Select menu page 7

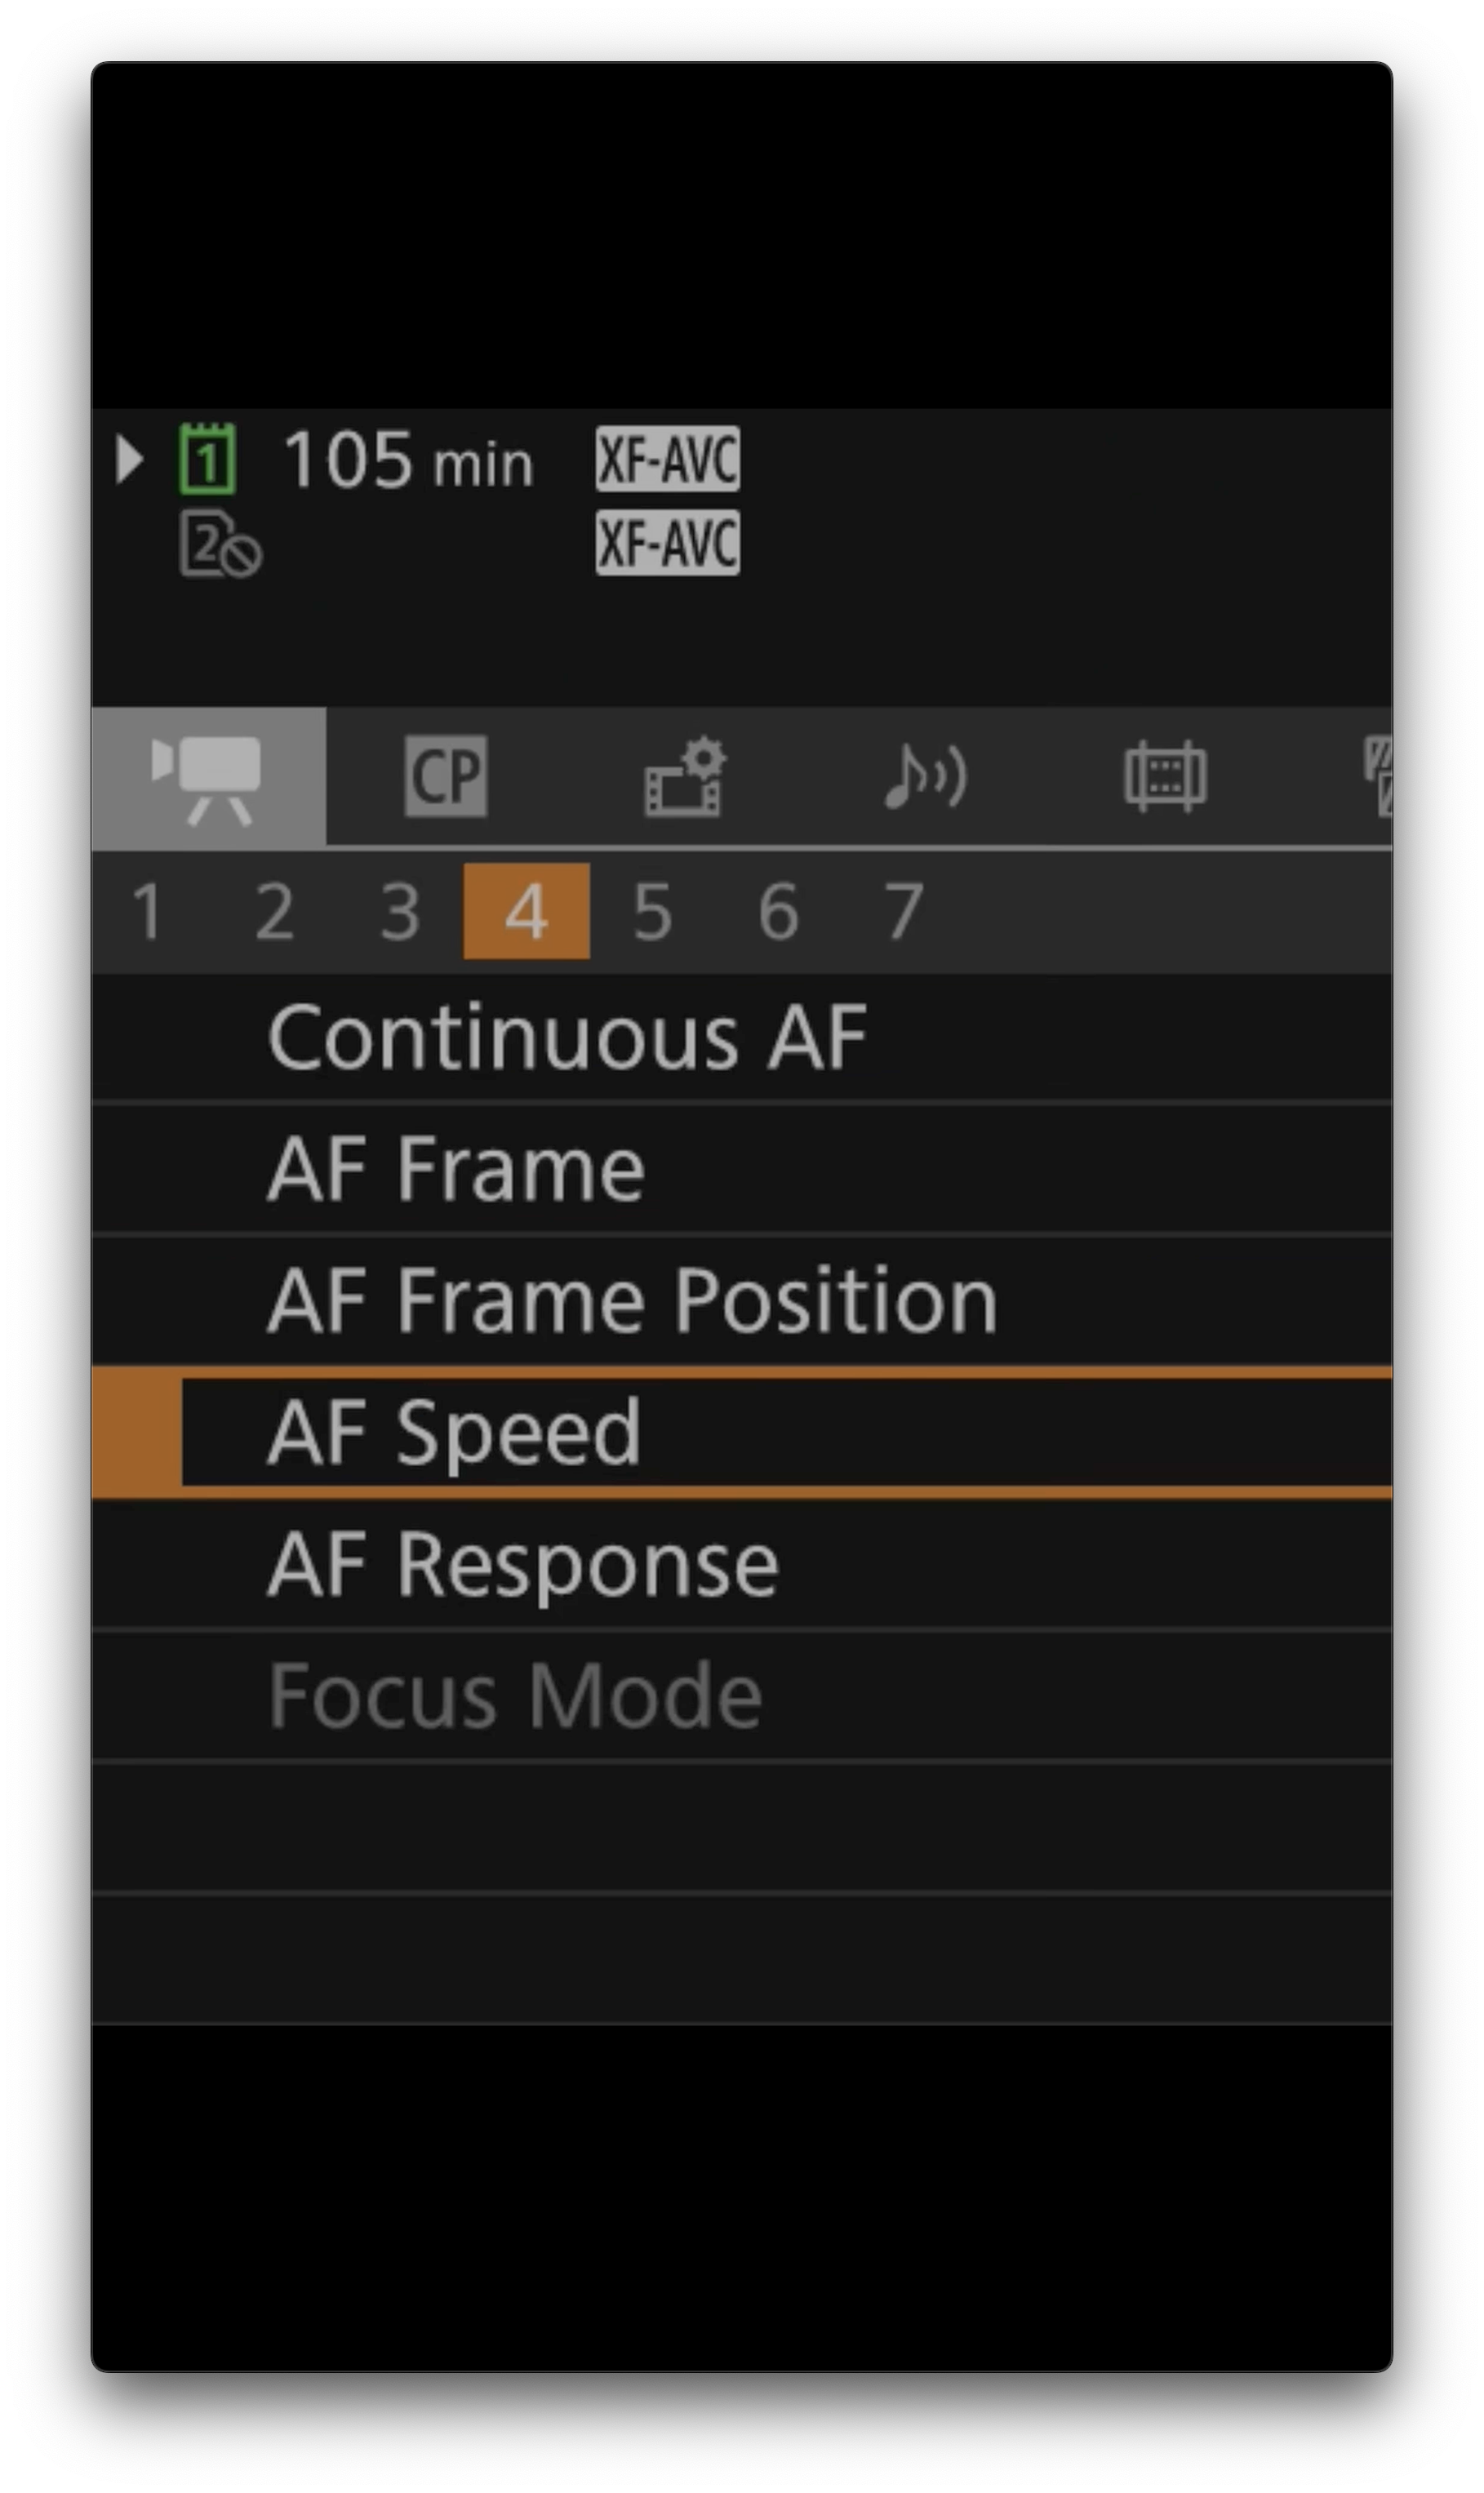[x=903, y=911]
